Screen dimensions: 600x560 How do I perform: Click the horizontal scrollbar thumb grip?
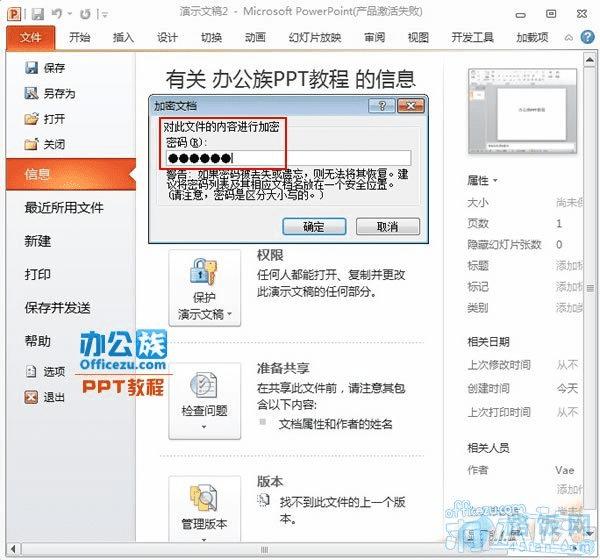(x=264, y=550)
